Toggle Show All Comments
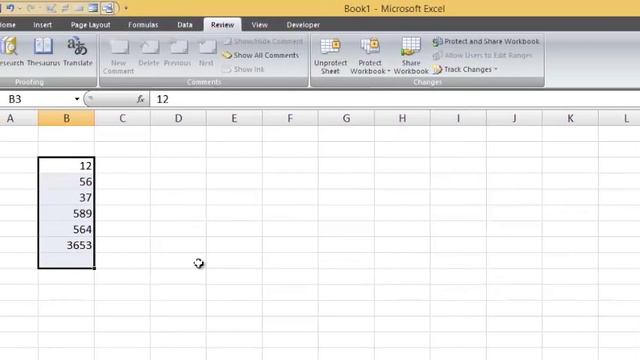 pos(260,55)
